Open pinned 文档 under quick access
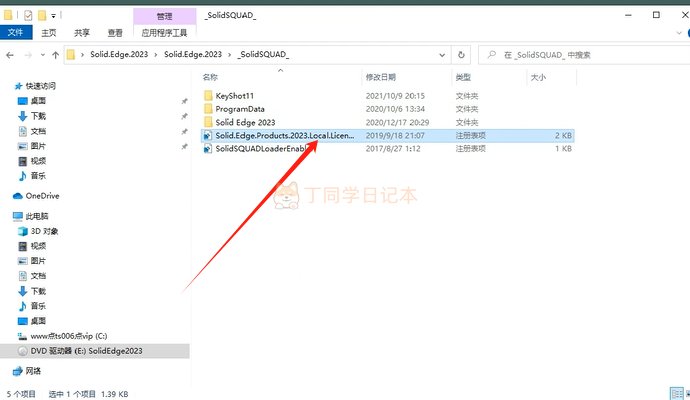The image size is (690, 400). 38,131
